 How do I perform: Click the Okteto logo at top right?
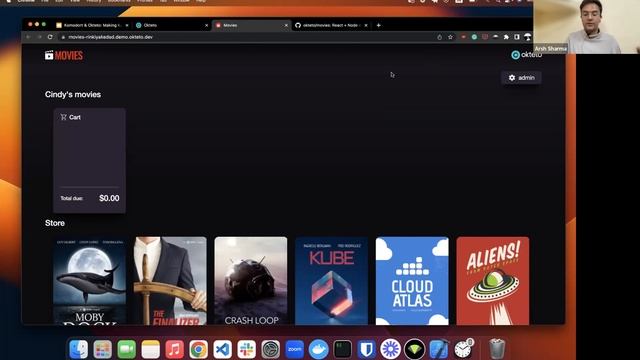coord(526,55)
